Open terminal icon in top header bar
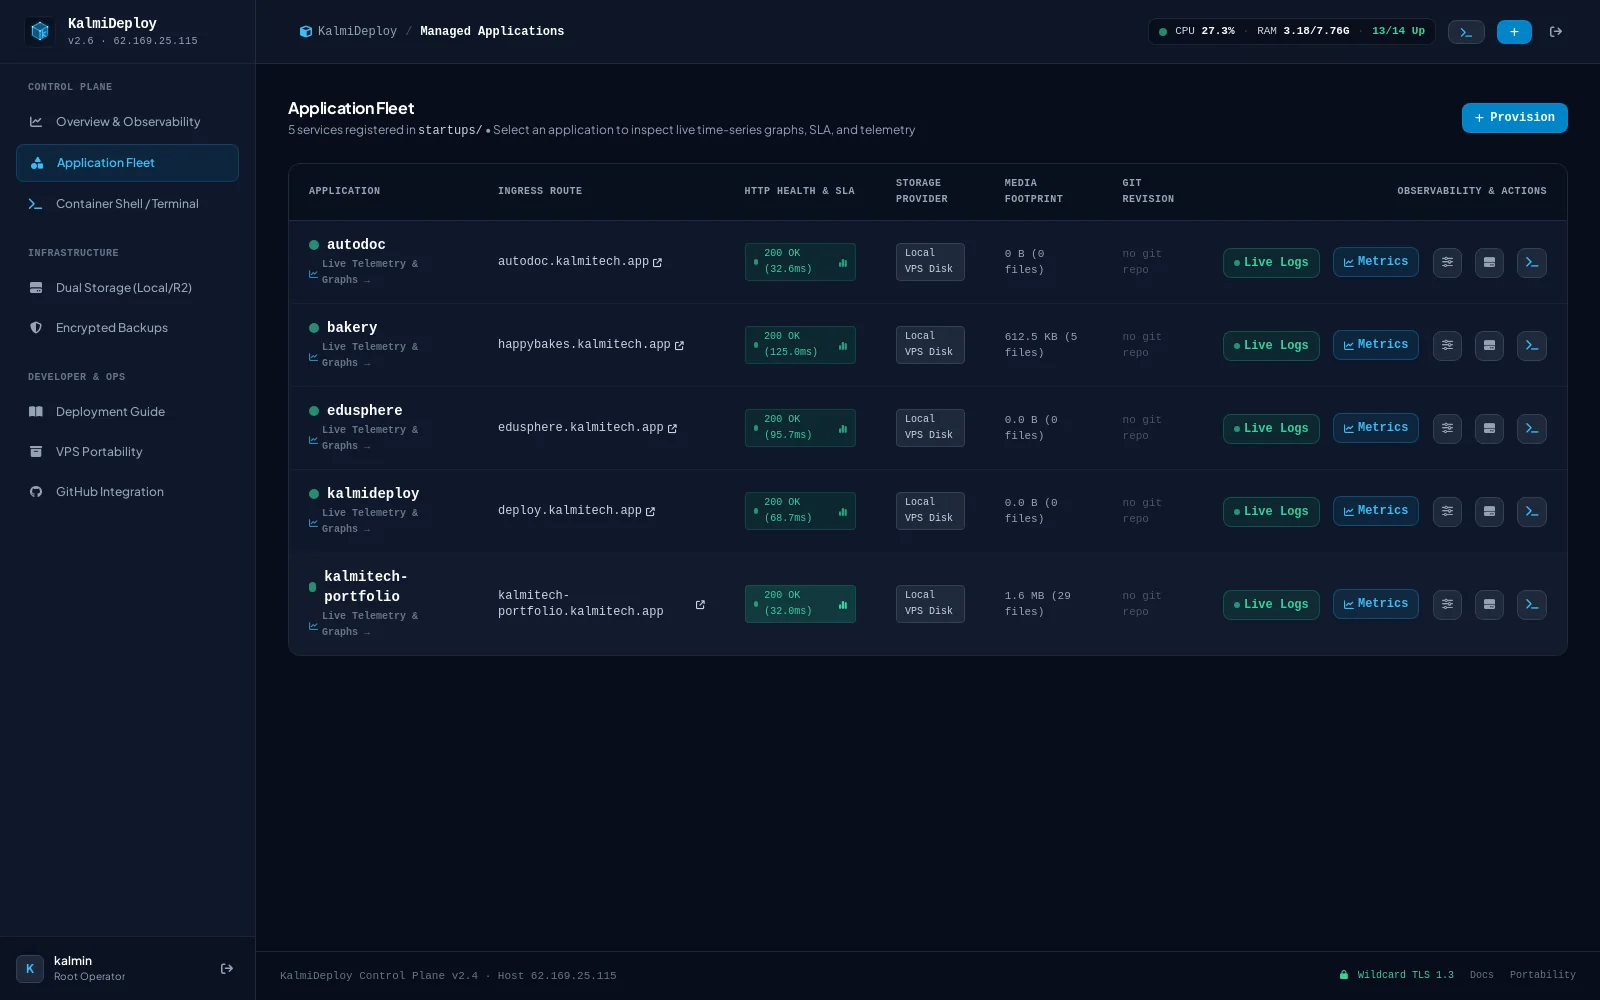 click(x=1466, y=32)
